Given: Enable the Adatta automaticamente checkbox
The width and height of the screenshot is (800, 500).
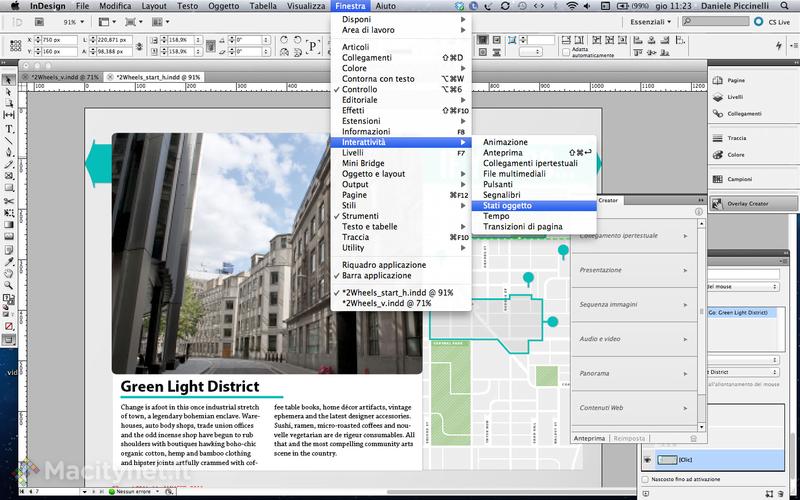Looking at the screenshot, I should coord(564,50).
